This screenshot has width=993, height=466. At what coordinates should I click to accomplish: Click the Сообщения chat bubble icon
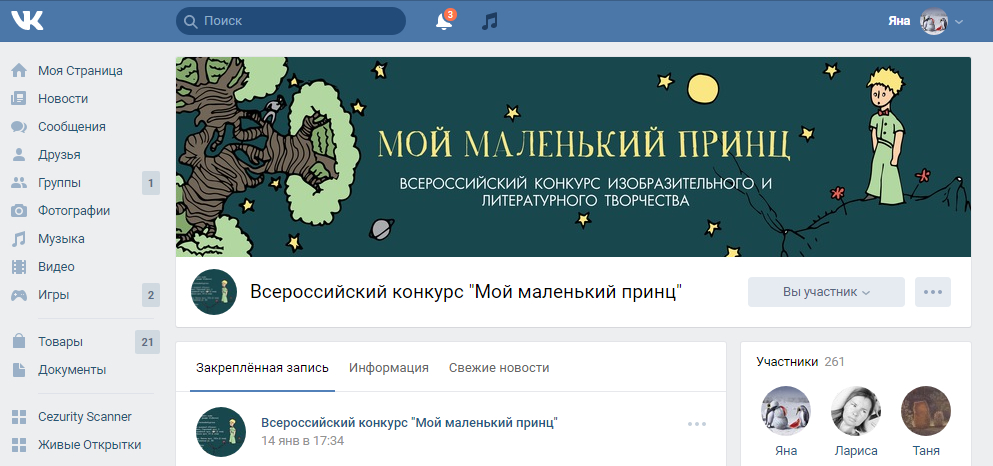pyautogui.click(x=19, y=127)
